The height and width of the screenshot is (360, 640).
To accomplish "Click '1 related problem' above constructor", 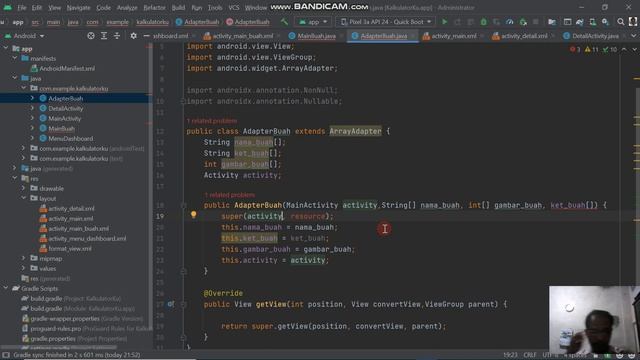I will pyautogui.click(x=229, y=195).
